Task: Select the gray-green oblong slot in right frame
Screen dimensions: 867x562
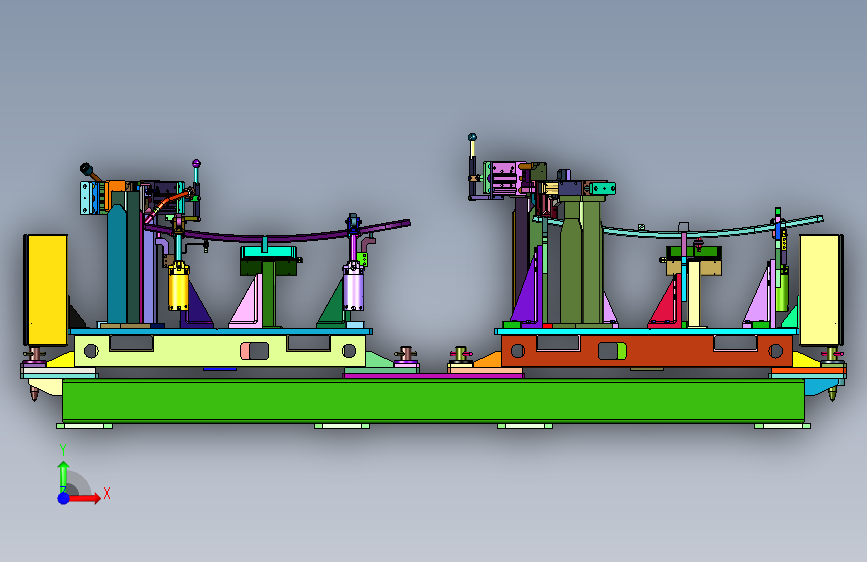Action: pos(612,351)
